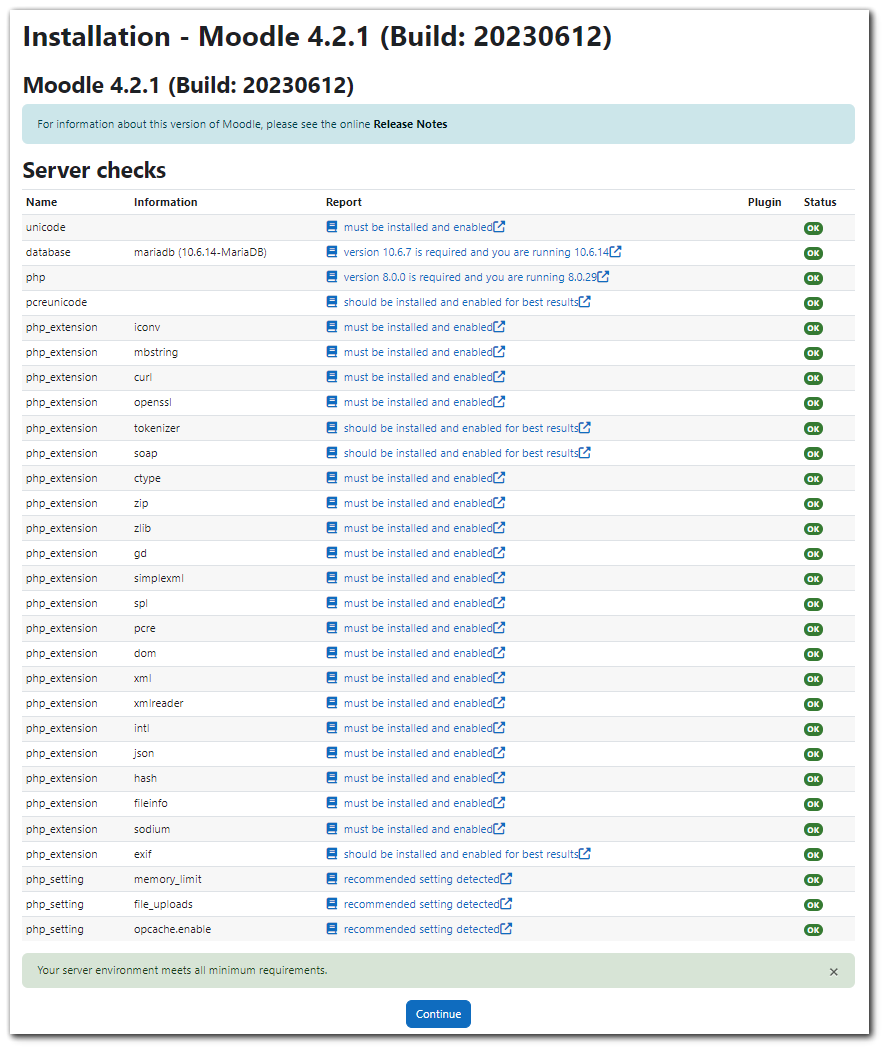Open the report link for sodium extension
The height and width of the screenshot is (1052, 887).
[418, 829]
